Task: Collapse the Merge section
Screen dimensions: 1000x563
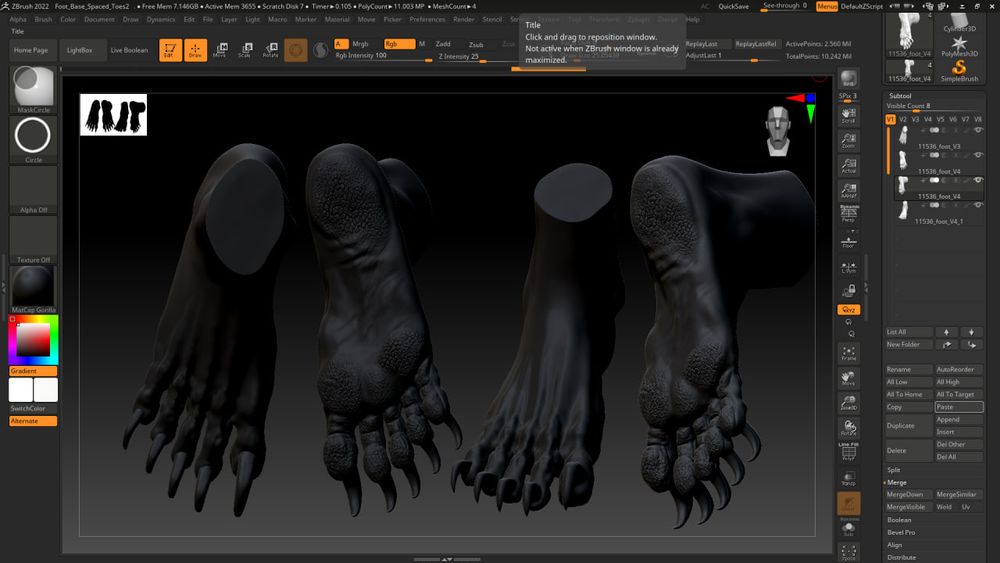Action: pos(896,483)
